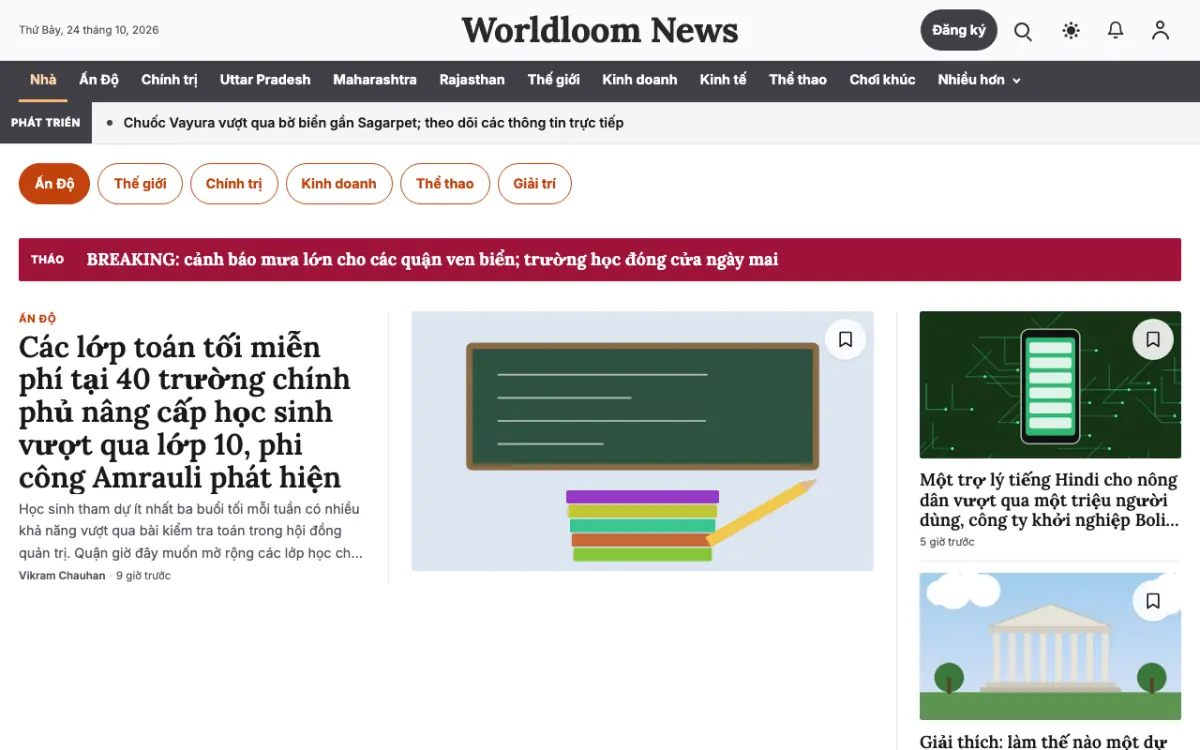Click the ẤN ĐỘ category label above headline
This screenshot has width=1200, height=750.
(37, 319)
